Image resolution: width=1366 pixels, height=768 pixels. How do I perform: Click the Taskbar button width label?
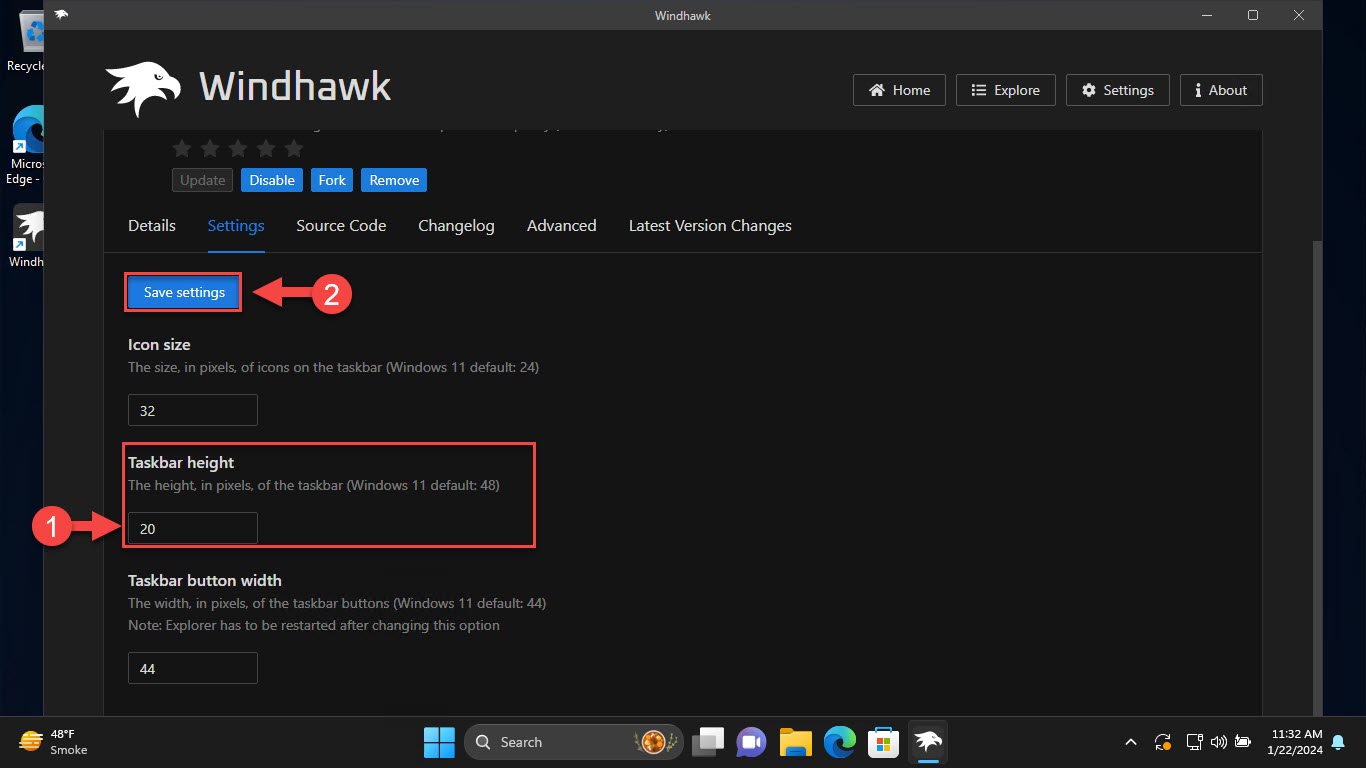pyautogui.click(x=205, y=581)
